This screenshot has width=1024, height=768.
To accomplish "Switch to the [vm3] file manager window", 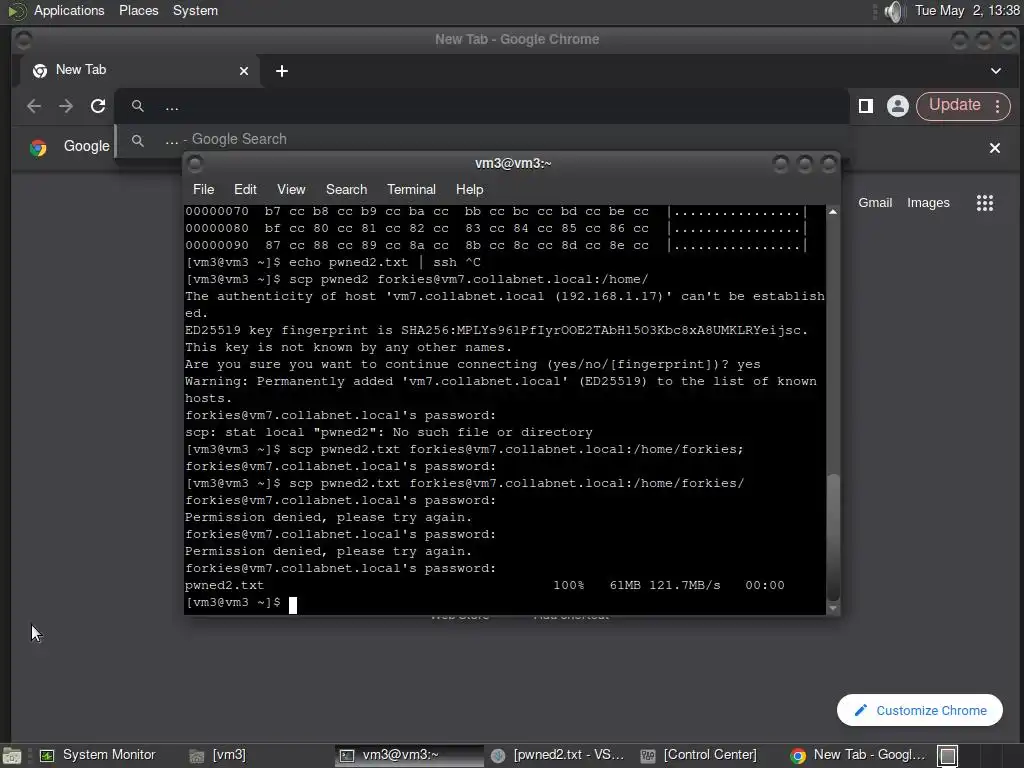I will pyautogui.click(x=219, y=755).
